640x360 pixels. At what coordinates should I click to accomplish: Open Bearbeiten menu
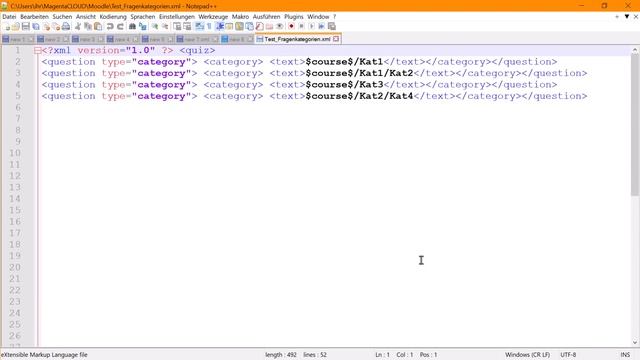34,17
